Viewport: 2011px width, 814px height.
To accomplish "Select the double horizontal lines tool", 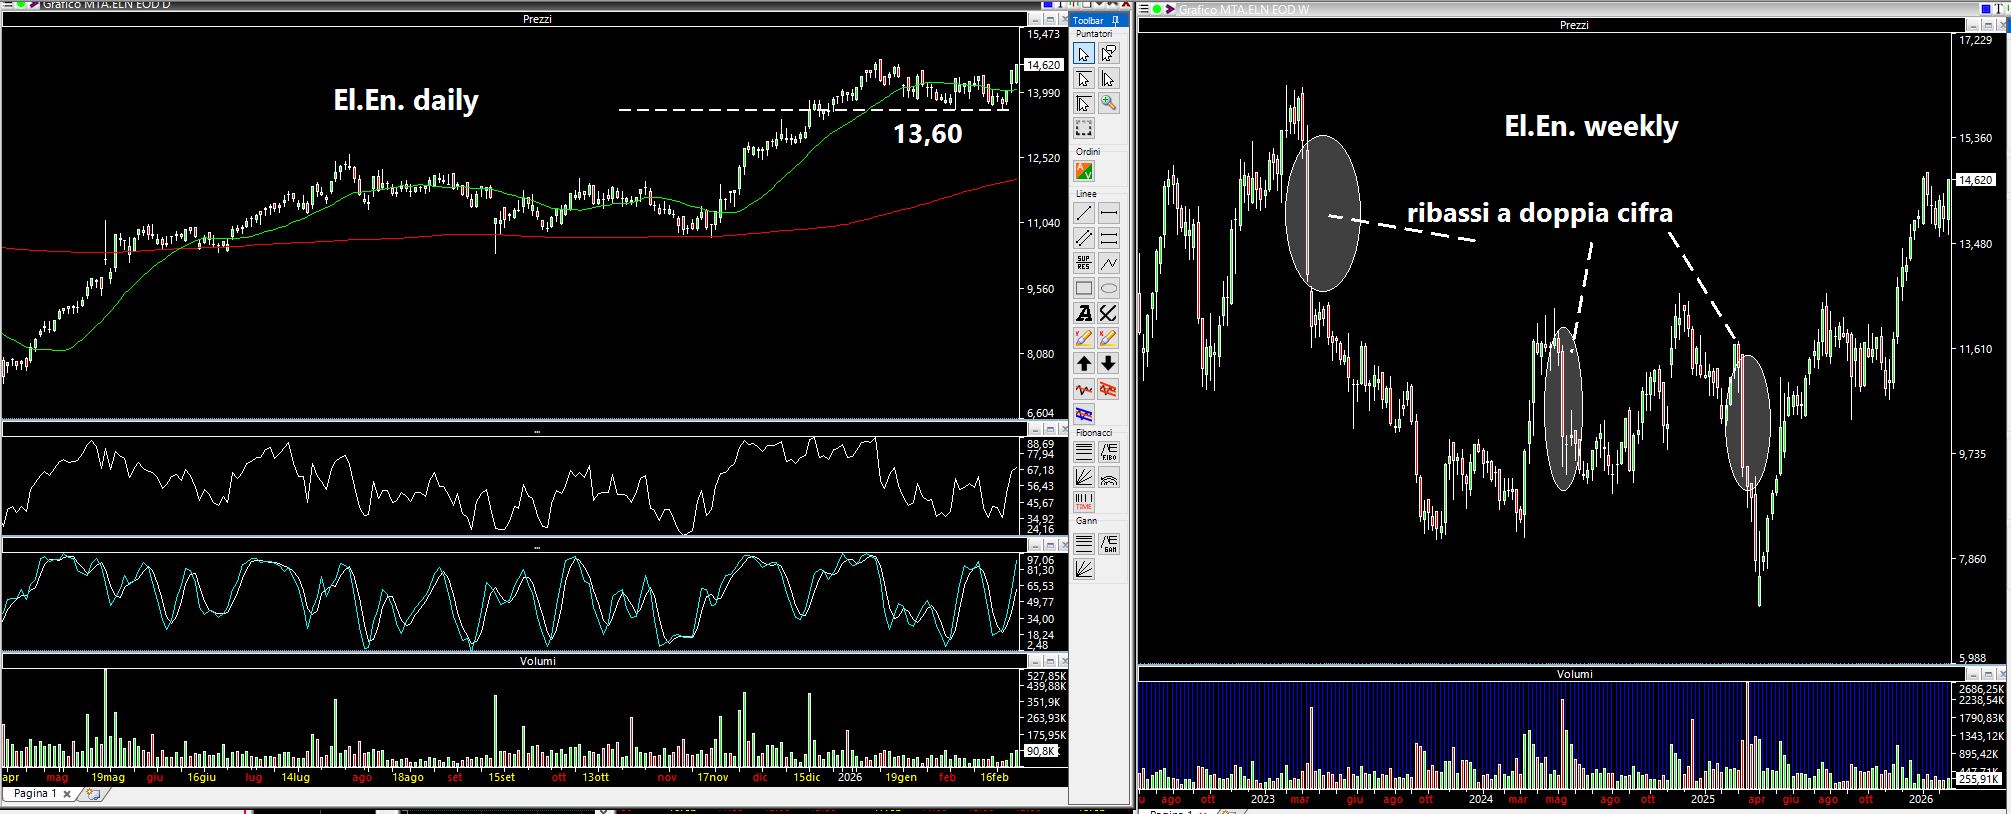I will (1108, 238).
